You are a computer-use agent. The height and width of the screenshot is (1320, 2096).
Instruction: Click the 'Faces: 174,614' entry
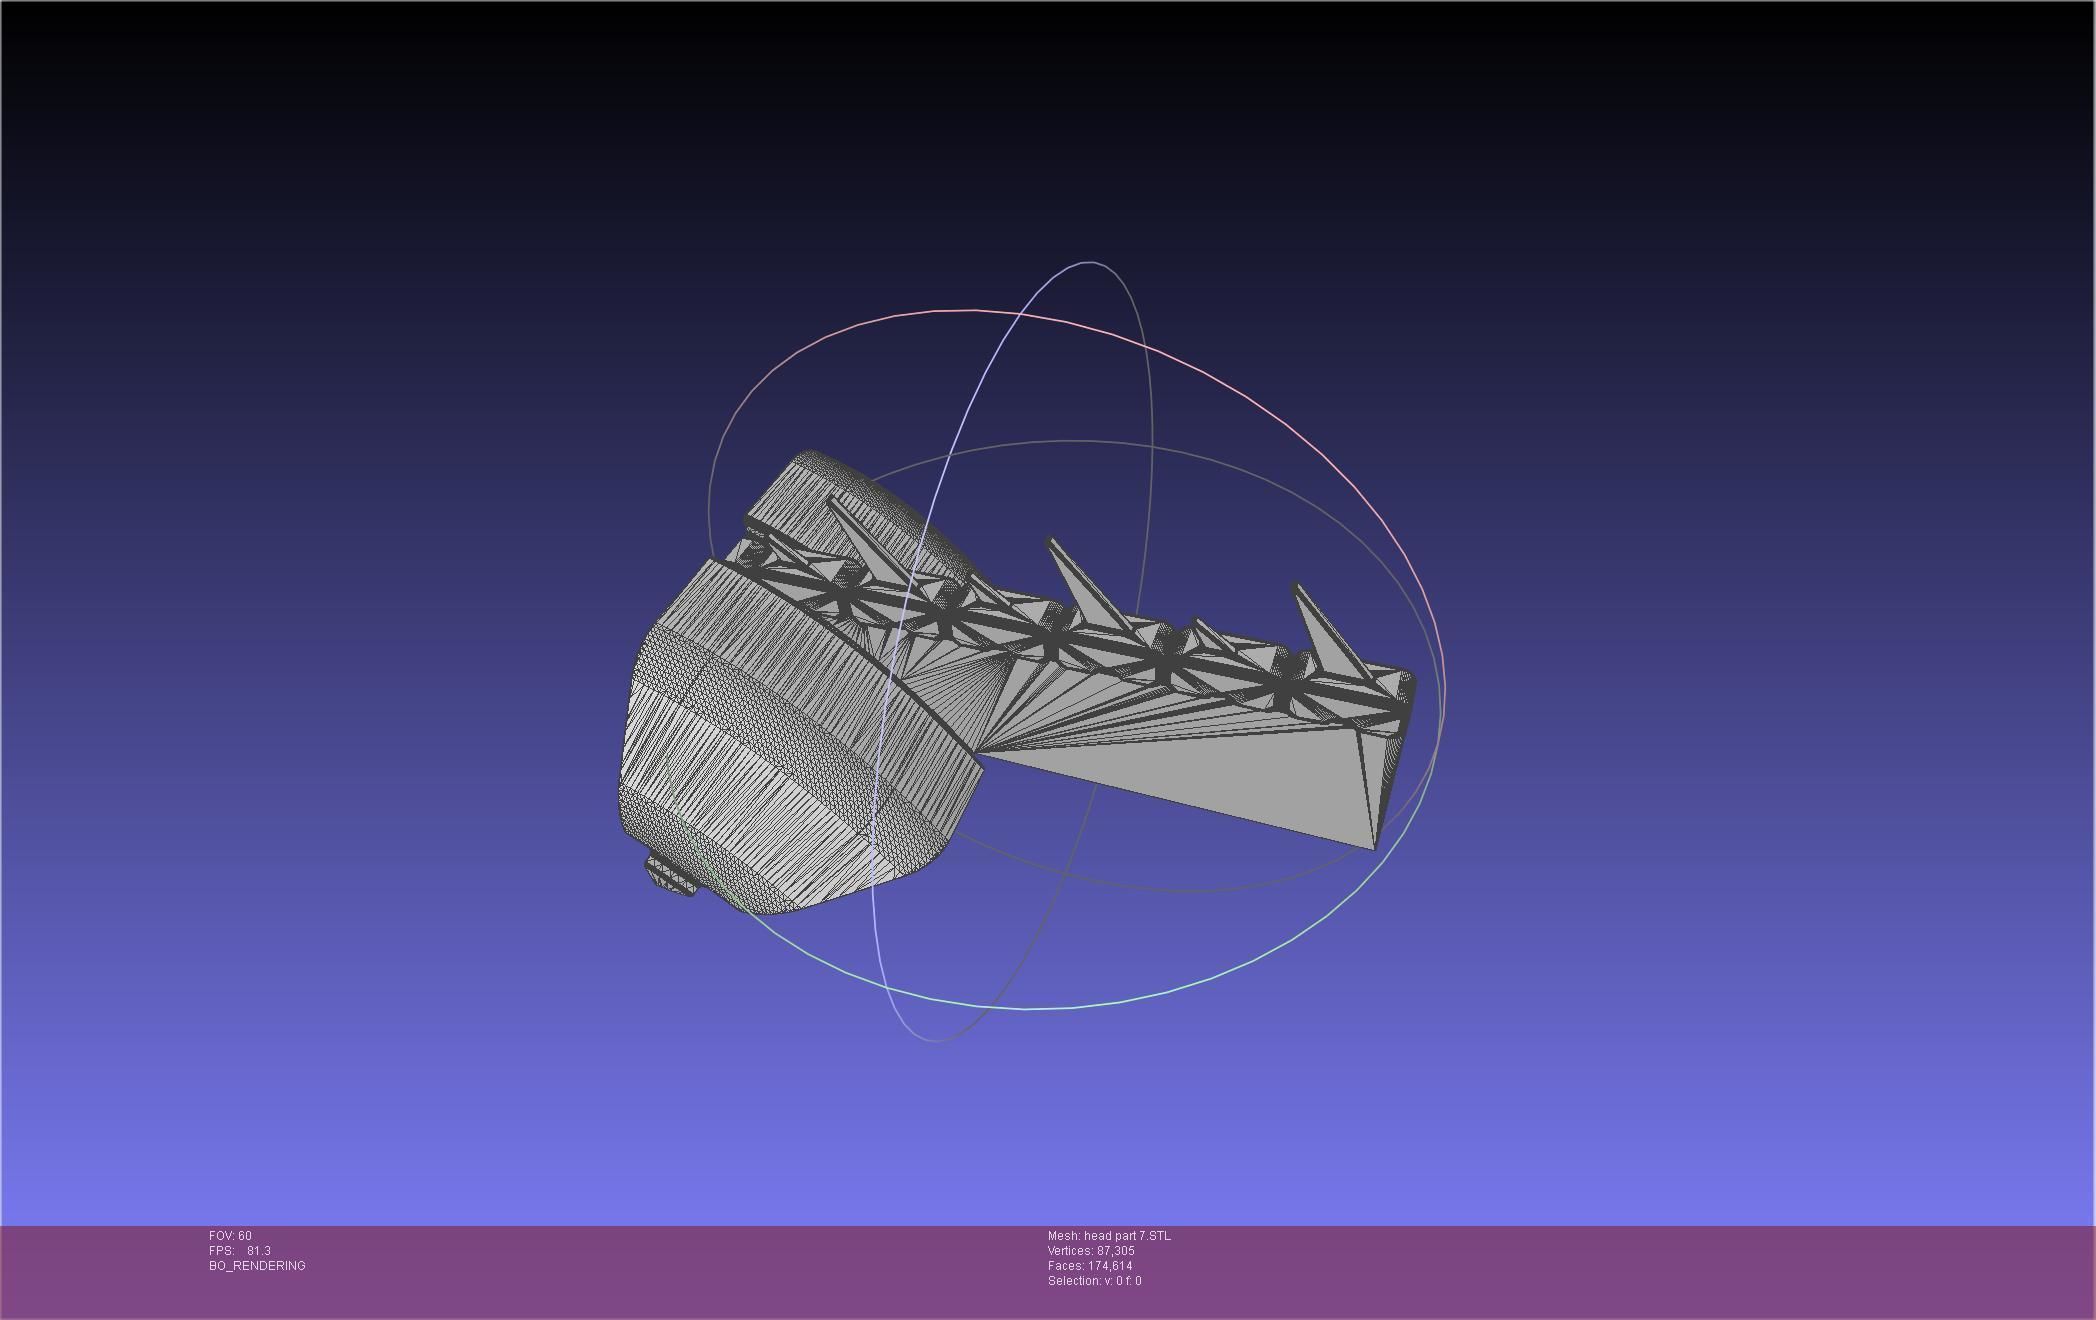click(x=1090, y=1266)
